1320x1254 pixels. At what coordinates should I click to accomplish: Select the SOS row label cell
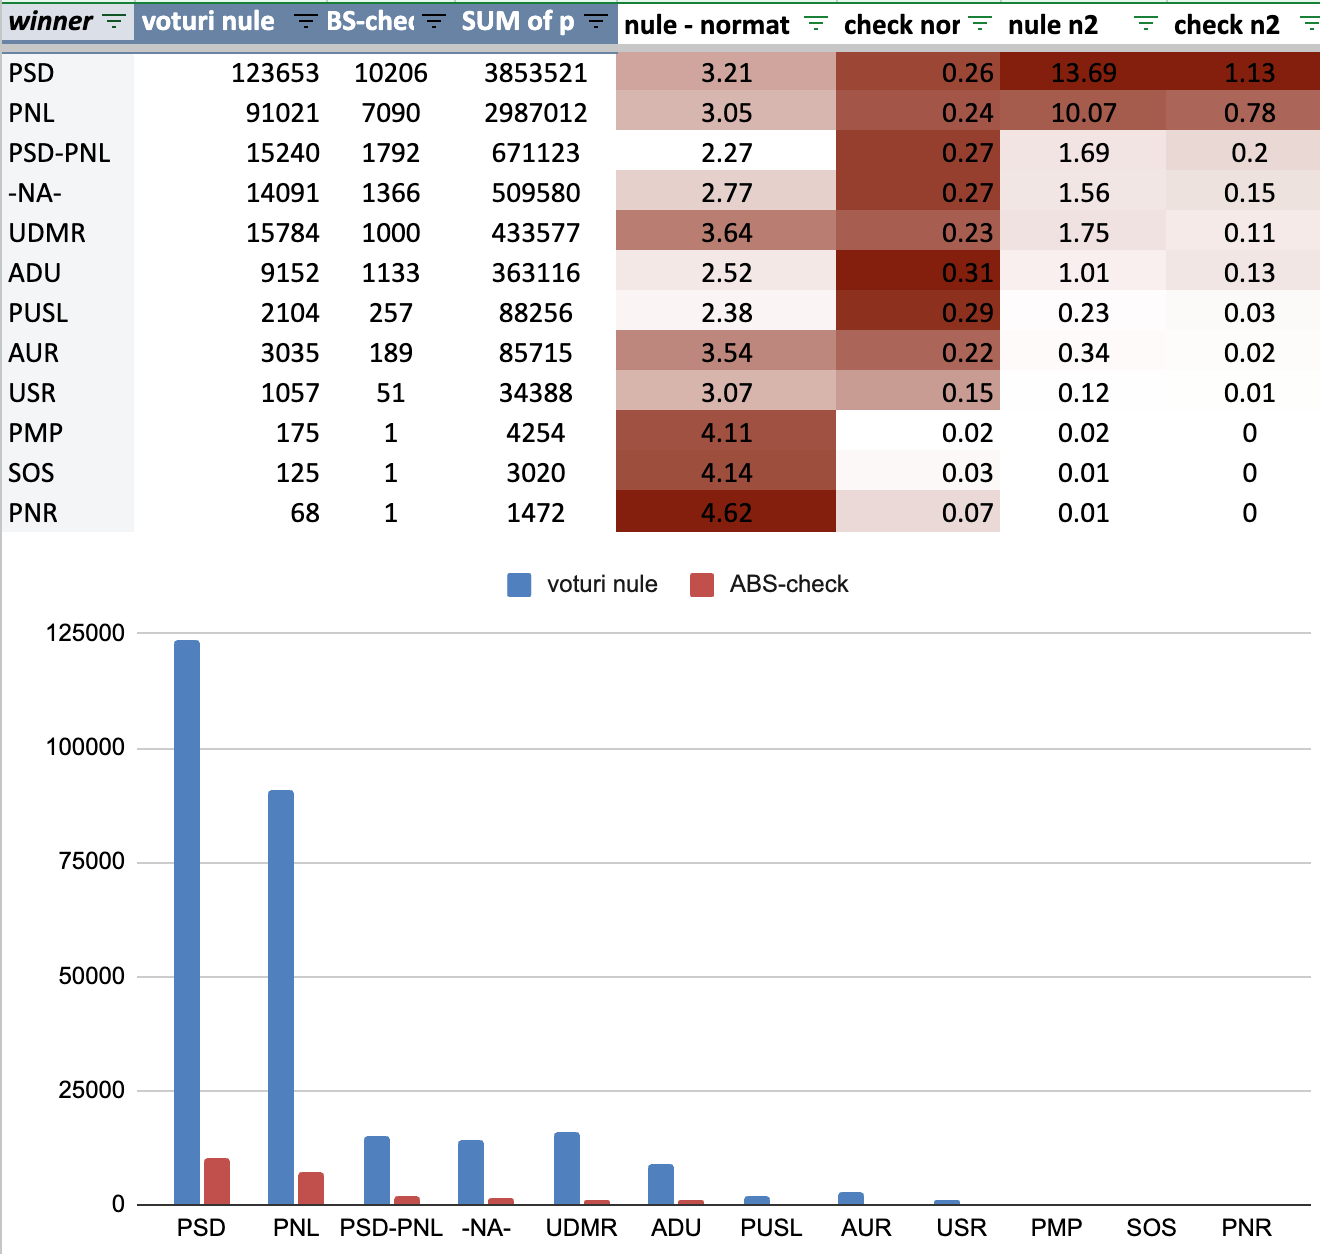[68, 473]
